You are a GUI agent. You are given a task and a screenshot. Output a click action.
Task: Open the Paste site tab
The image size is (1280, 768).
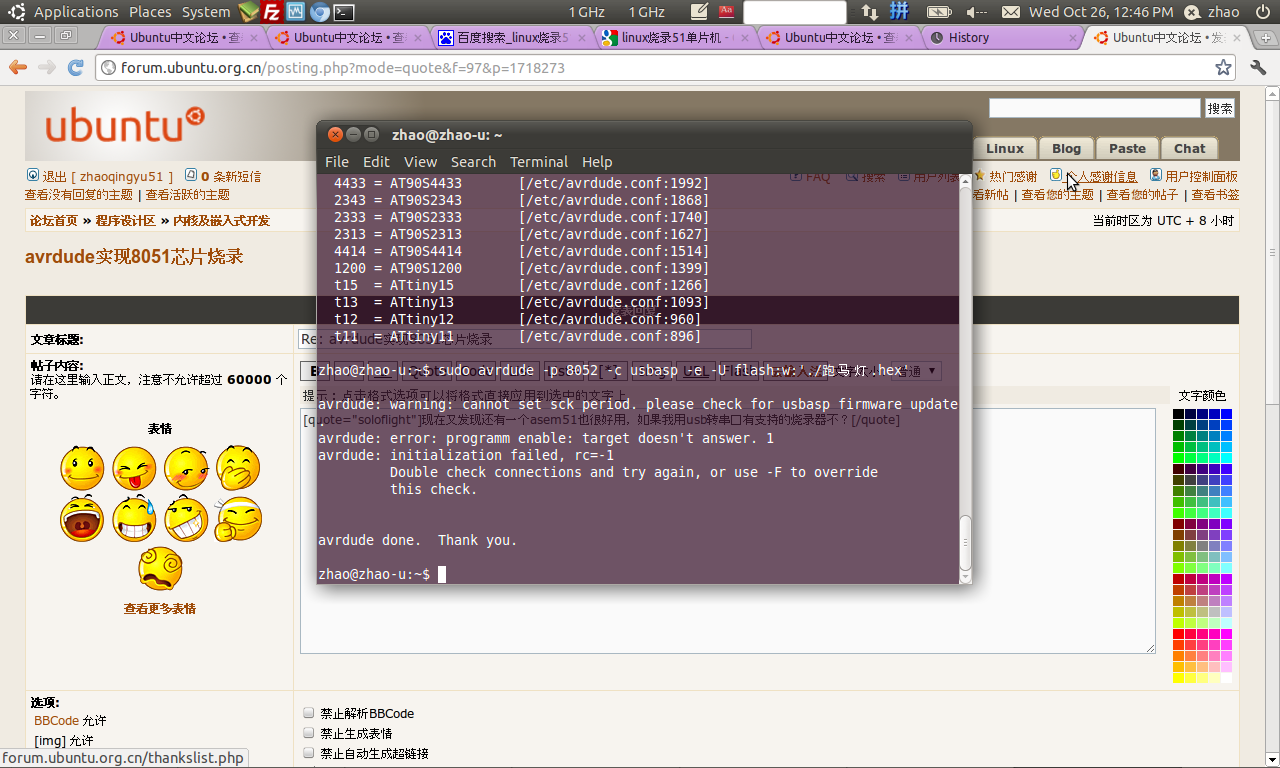1127,148
